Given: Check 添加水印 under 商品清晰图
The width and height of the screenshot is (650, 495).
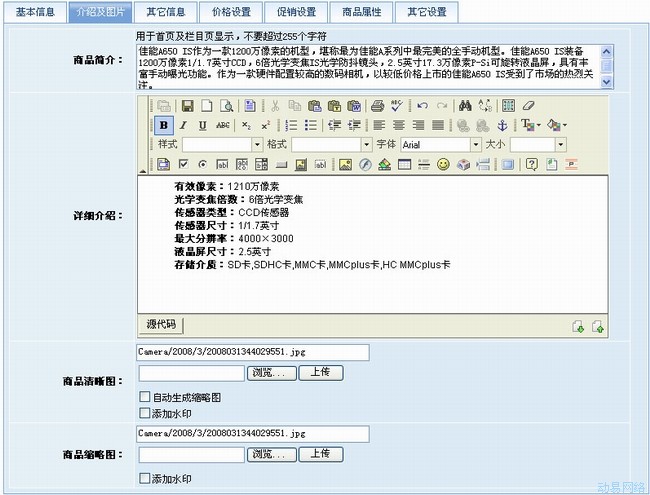Looking at the screenshot, I should (144, 413).
